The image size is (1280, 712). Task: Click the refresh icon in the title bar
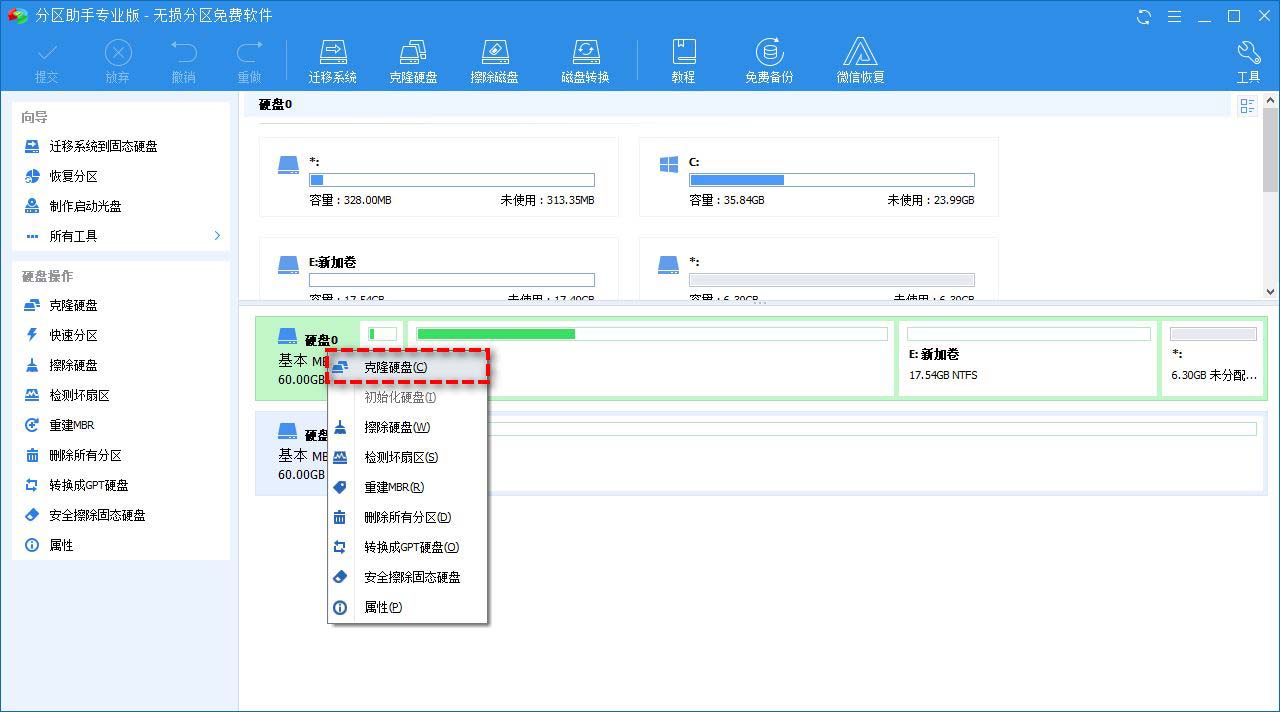pos(1143,16)
